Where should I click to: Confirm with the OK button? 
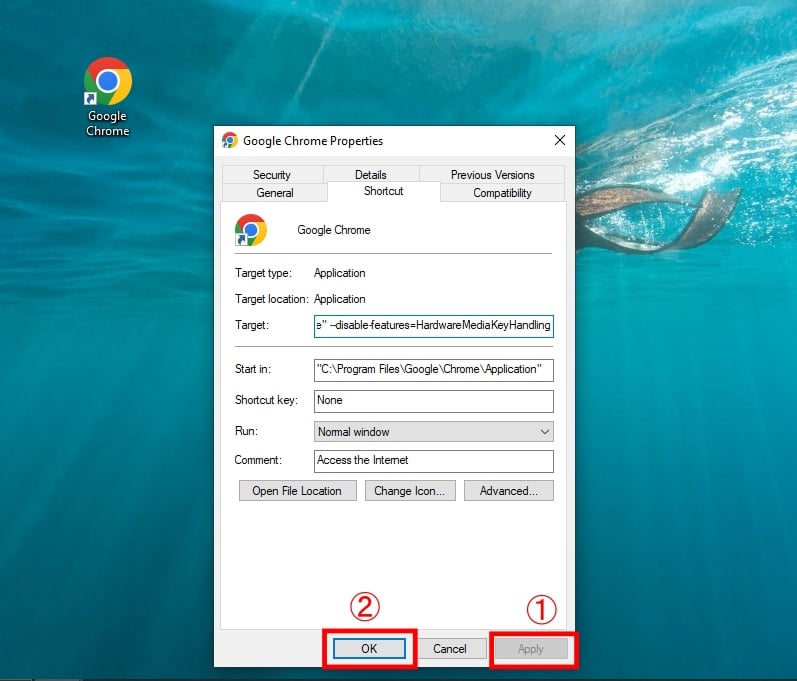369,648
